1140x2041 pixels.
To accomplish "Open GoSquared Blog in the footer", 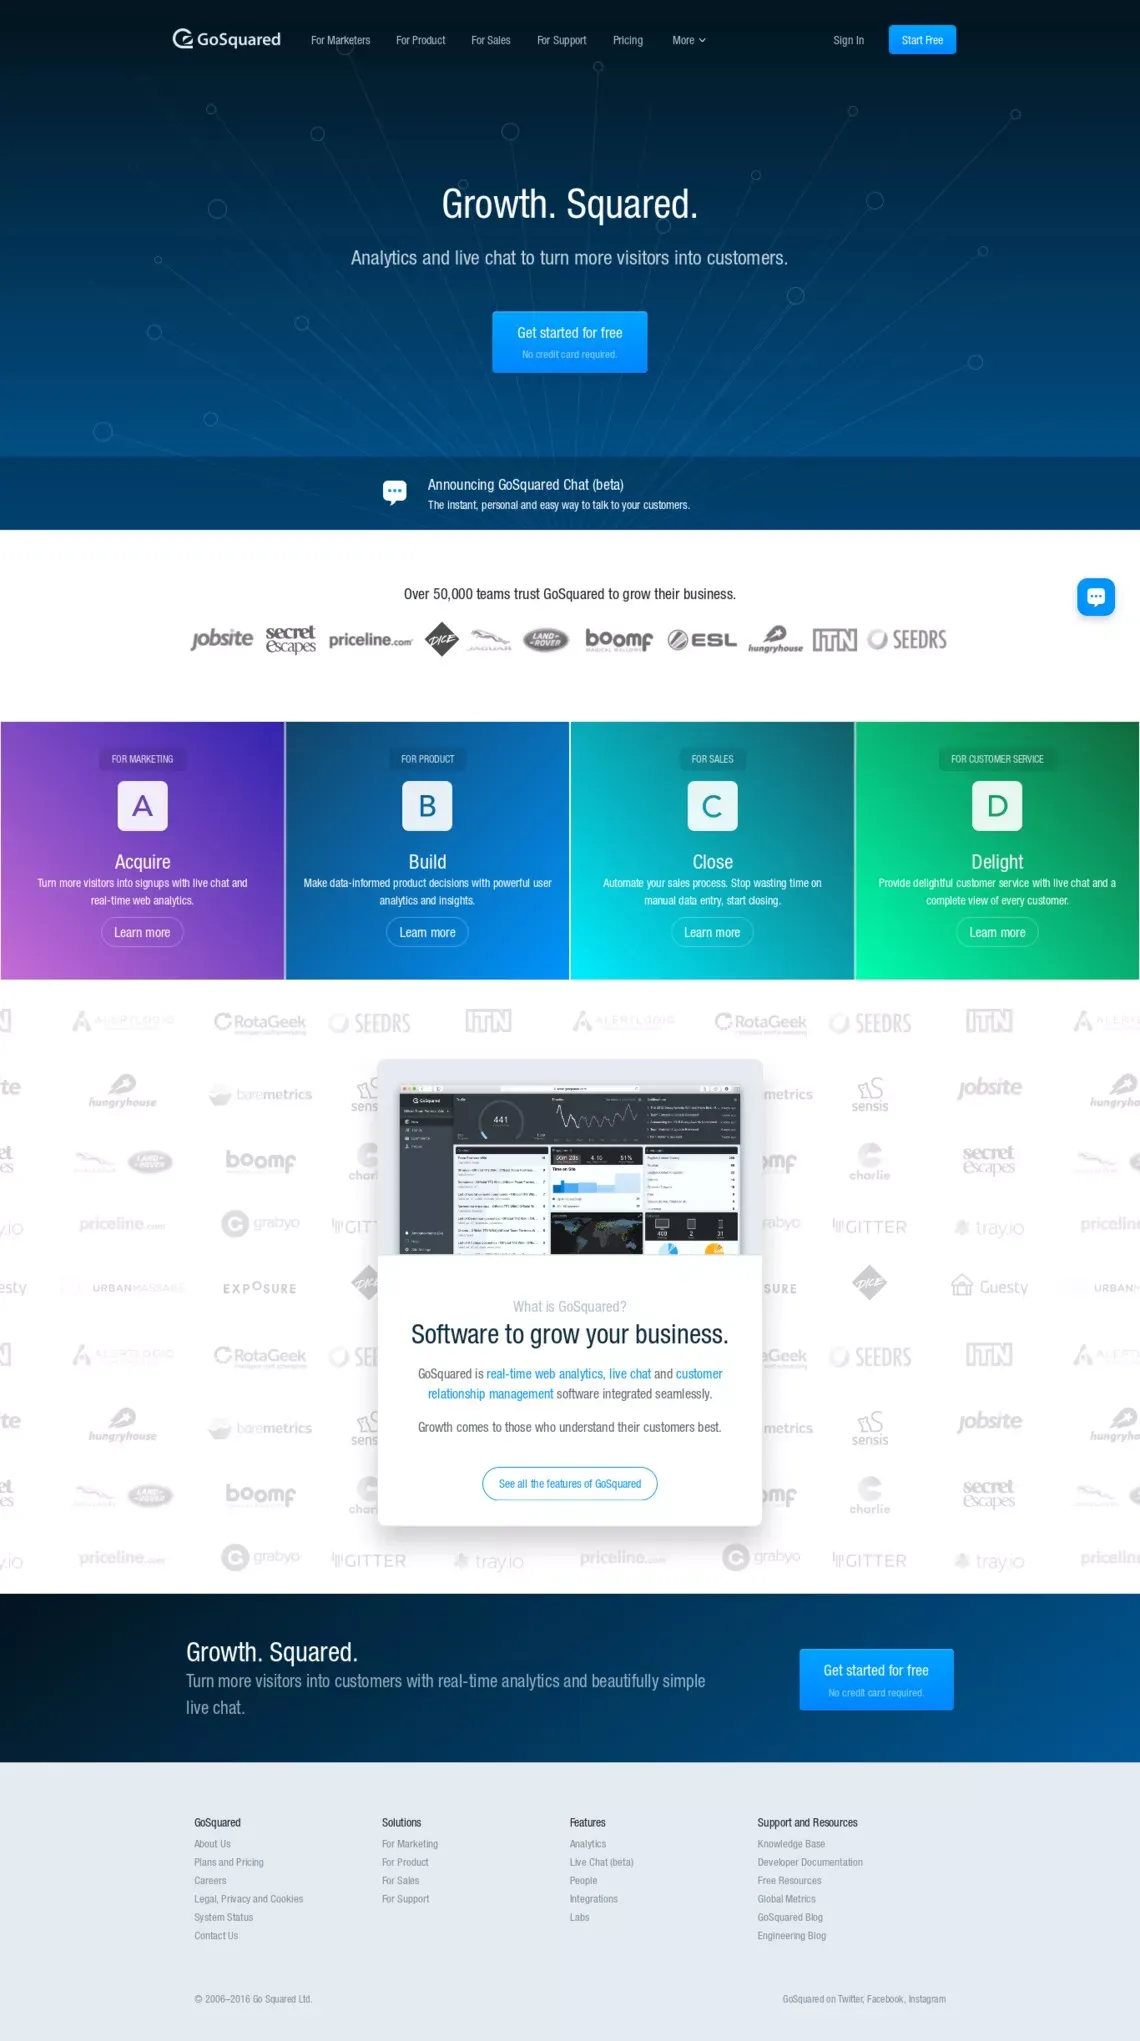I will click(790, 1918).
